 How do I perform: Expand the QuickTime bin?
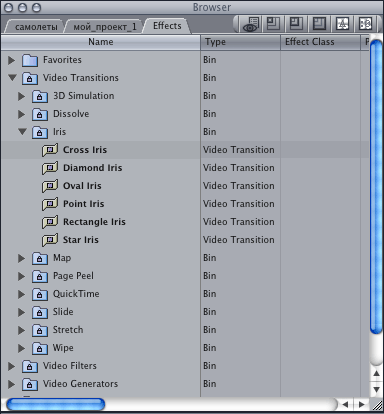(22, 294)
